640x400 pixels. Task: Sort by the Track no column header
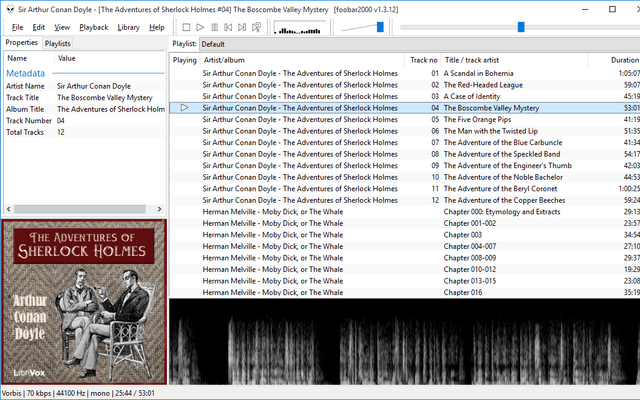click(x=423, y=60)
